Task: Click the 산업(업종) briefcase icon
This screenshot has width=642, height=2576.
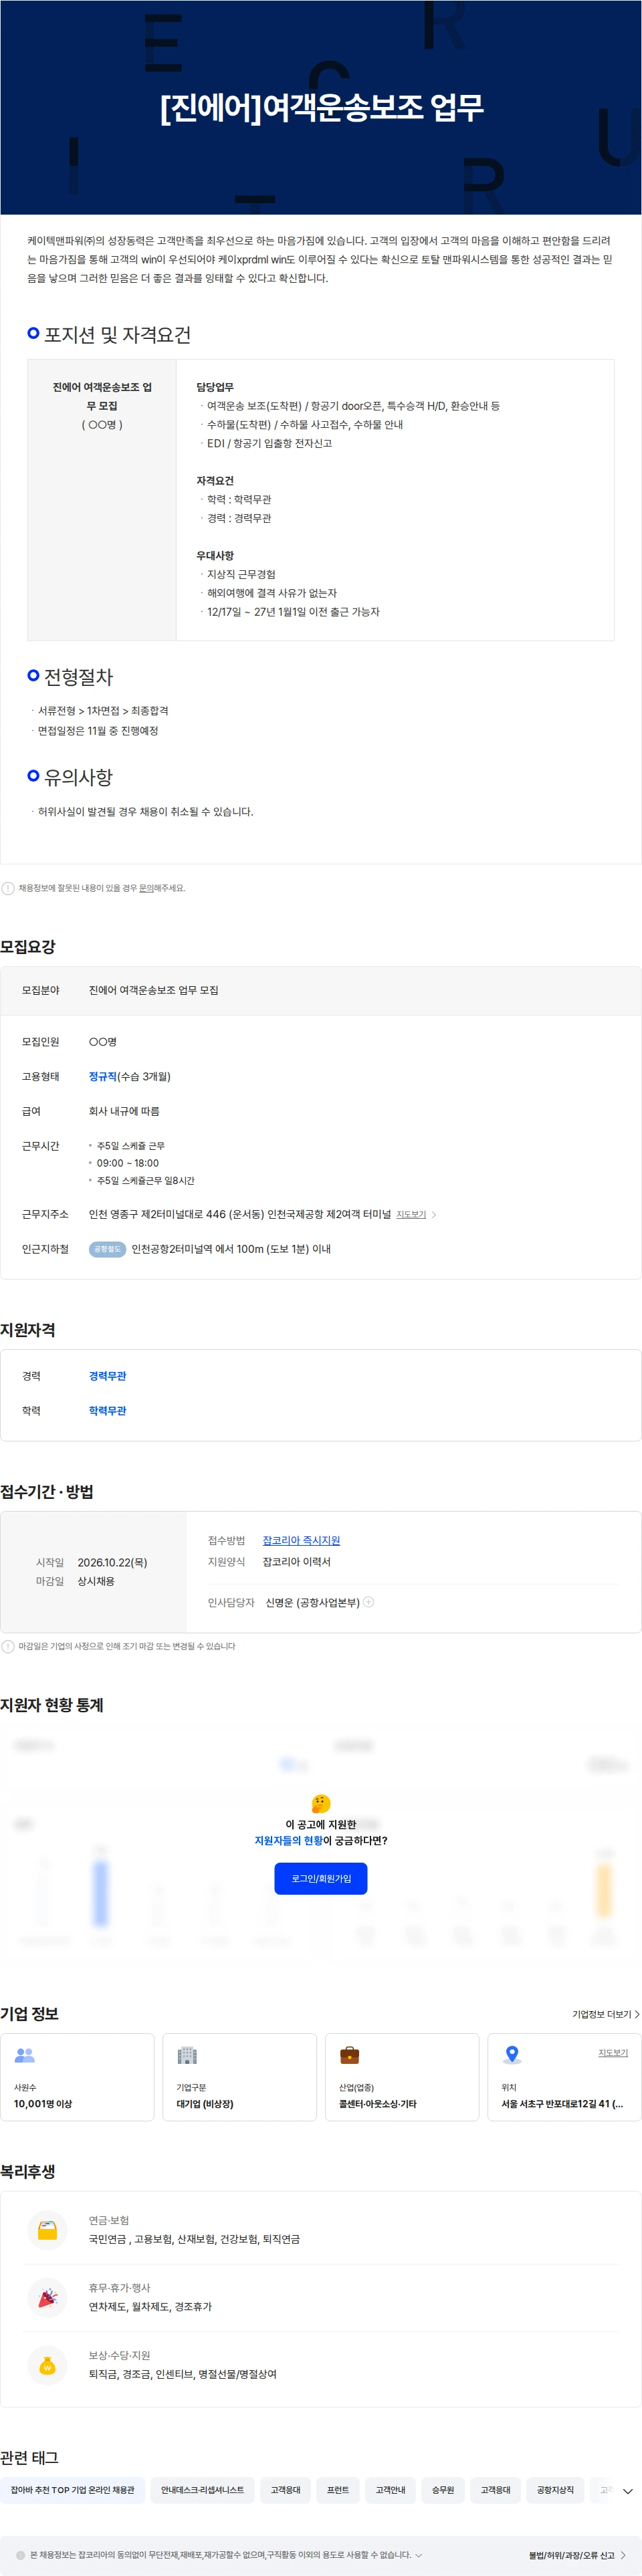Action: point(349,2055)
